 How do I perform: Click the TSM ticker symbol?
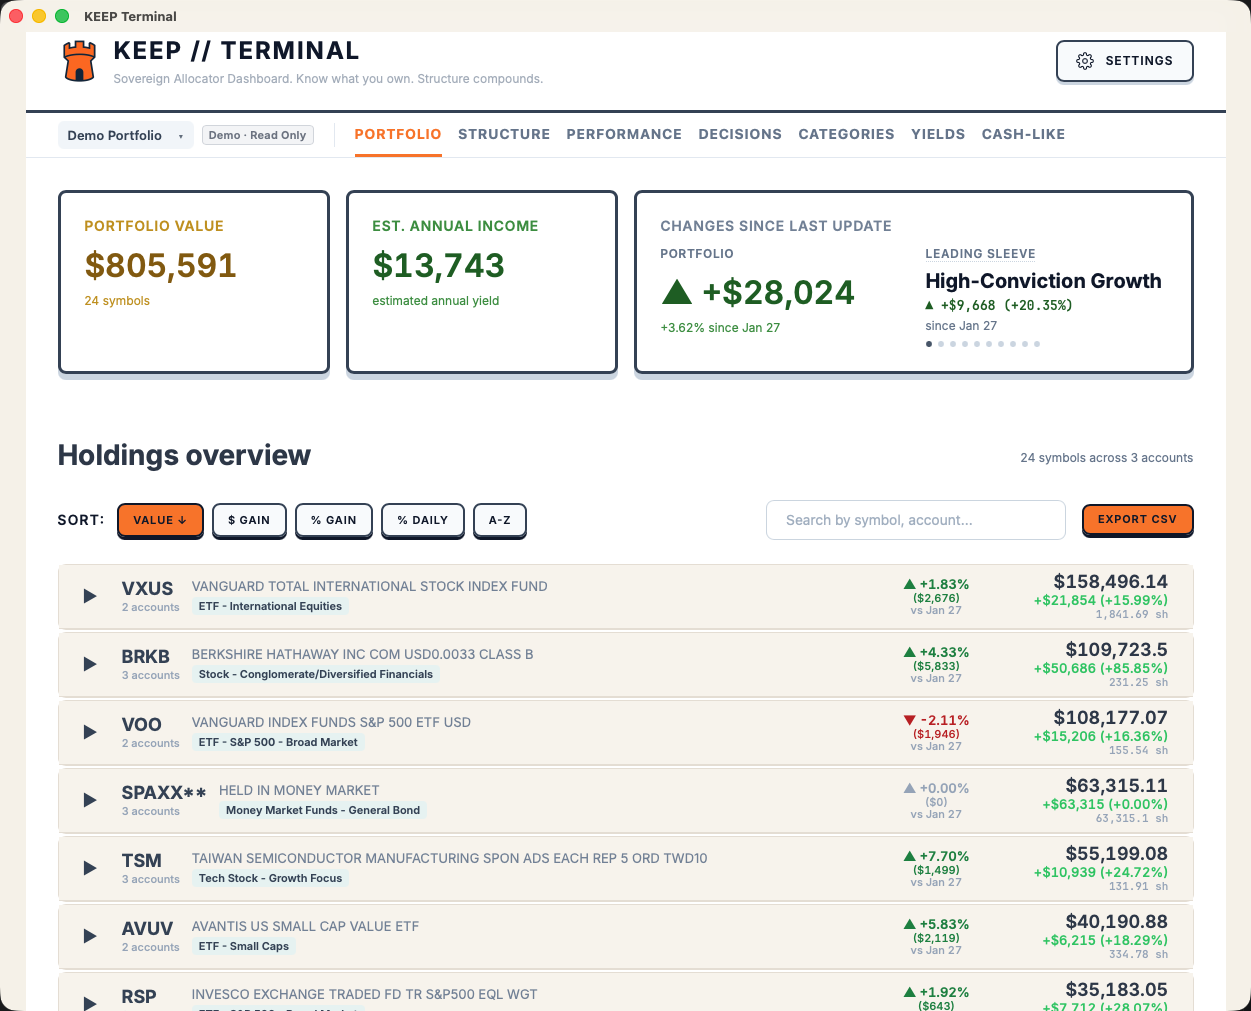[142, 860]
